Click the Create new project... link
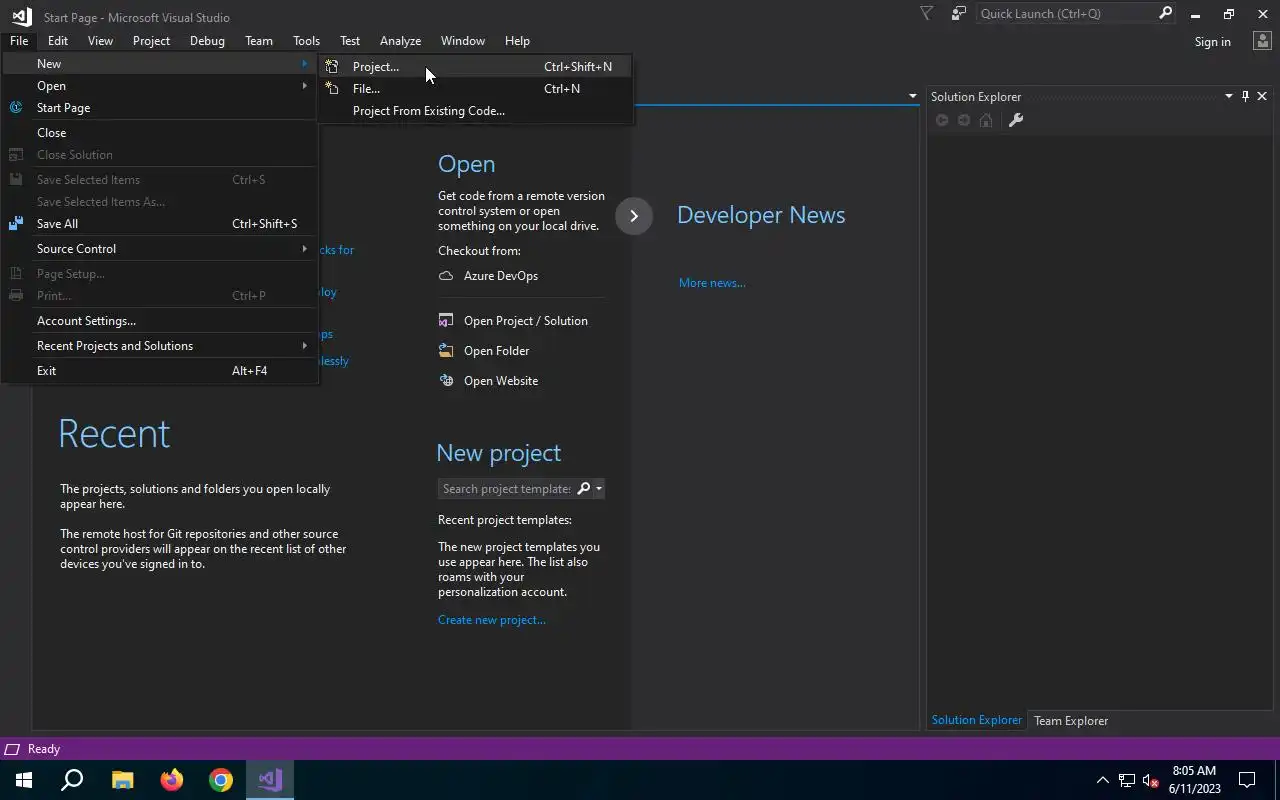Image resolution: width=1280 pixels, height=800 pixels. 492,620
